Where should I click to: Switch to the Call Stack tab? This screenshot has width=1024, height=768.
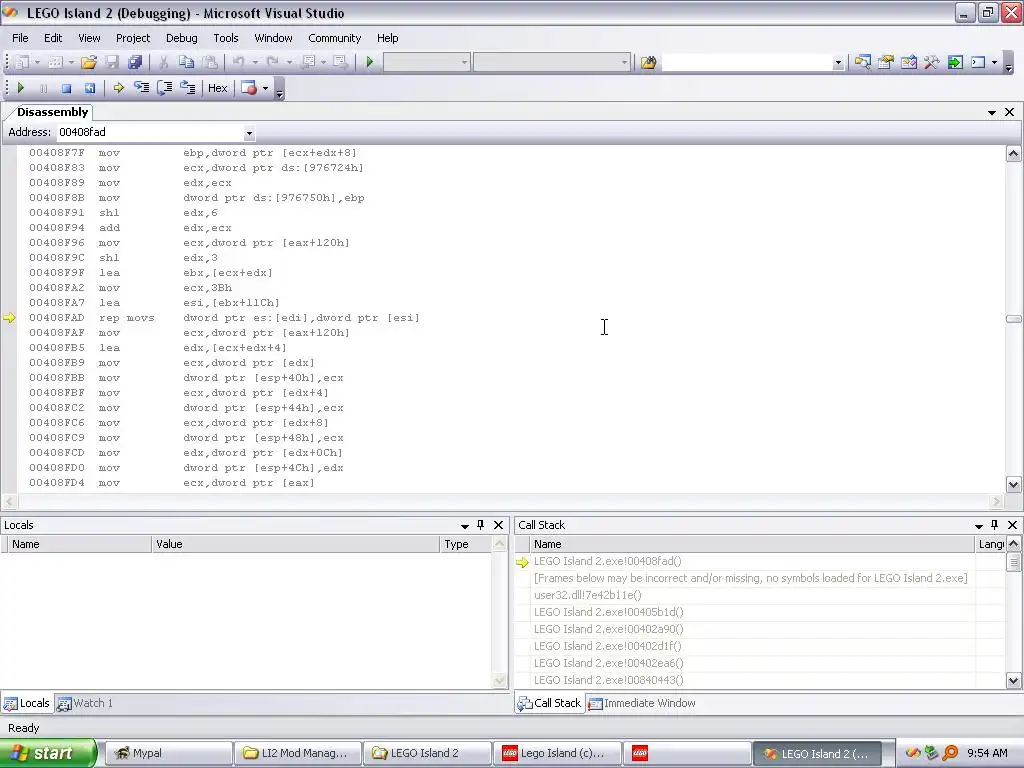point(550,703)
